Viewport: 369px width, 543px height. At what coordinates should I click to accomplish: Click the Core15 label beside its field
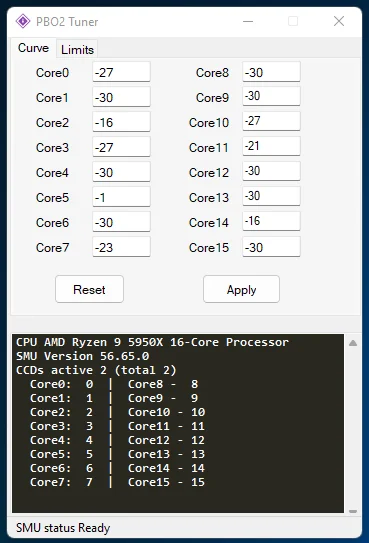coord(209,248)
